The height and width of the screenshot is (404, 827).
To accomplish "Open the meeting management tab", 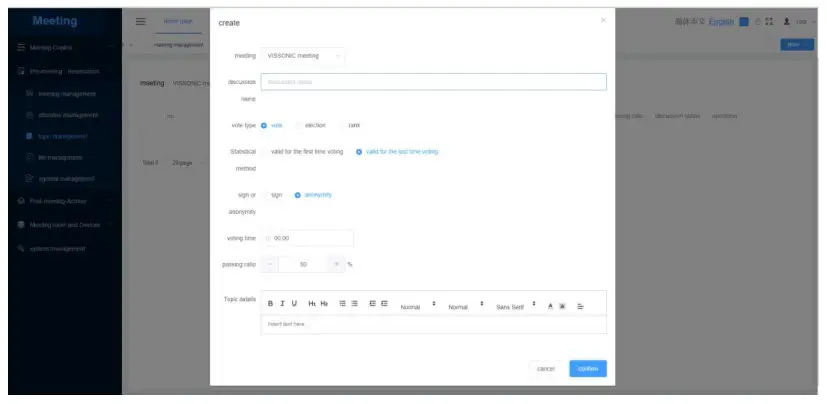I will pyautogui.click(x=178, y=45).
